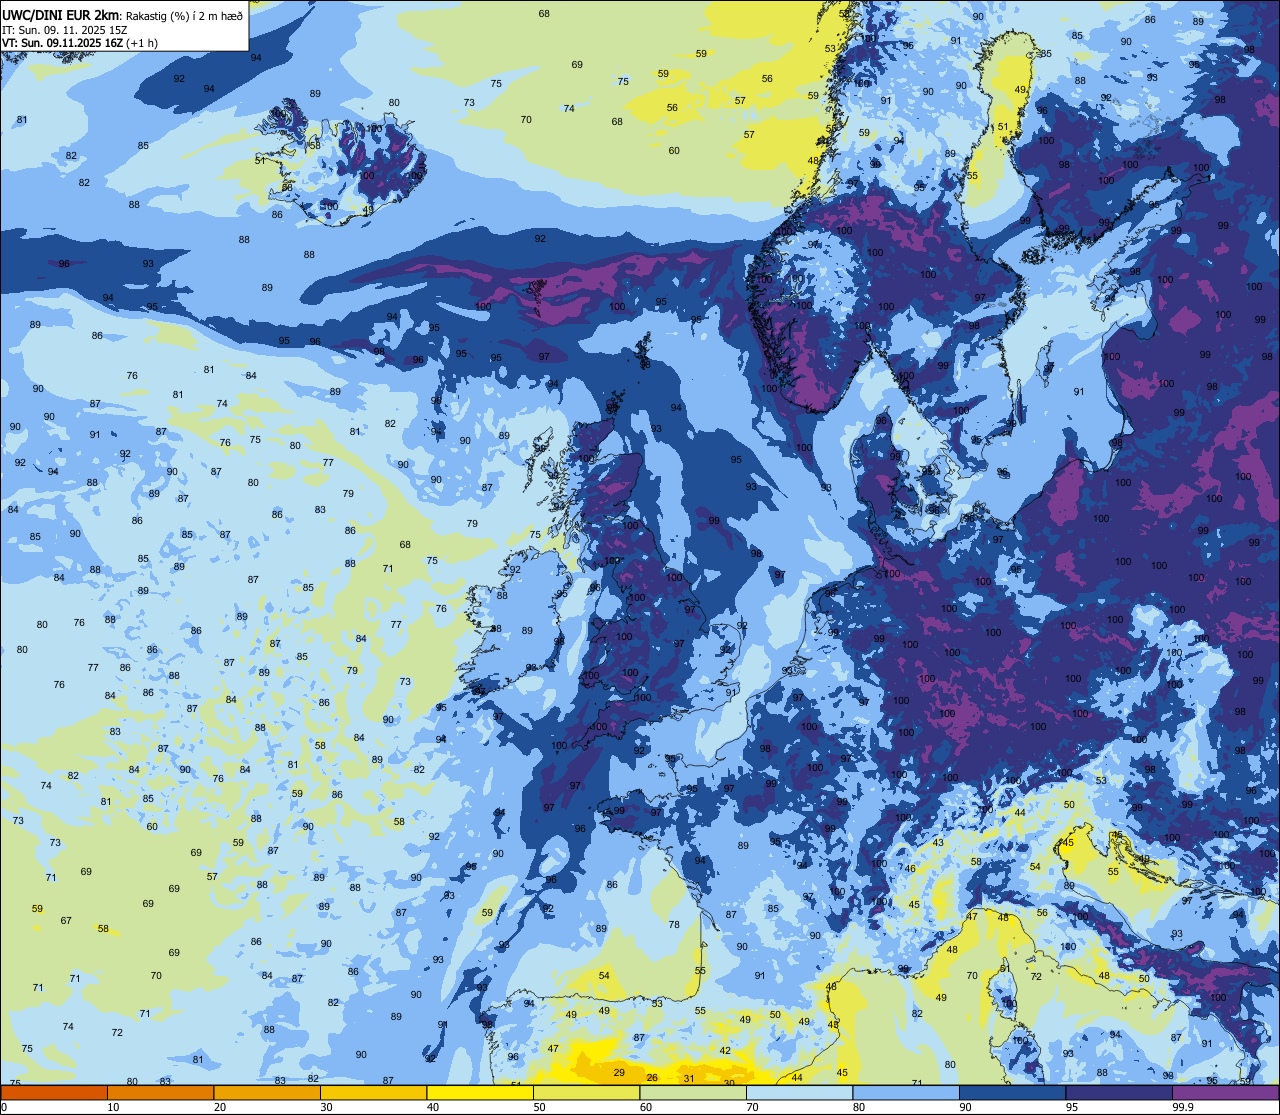Click the 80–90% medium blue legend segment
The height and width of the screenshot is (1115, 1280).
coord(906,1093)
